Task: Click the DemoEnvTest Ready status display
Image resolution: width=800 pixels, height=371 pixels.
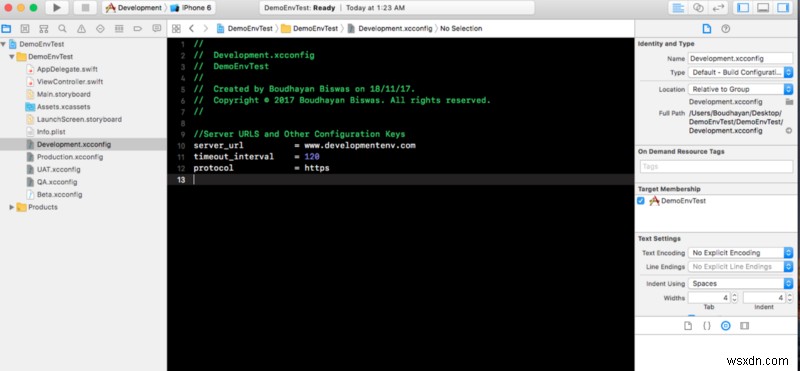Action: (x=397, y=8)
